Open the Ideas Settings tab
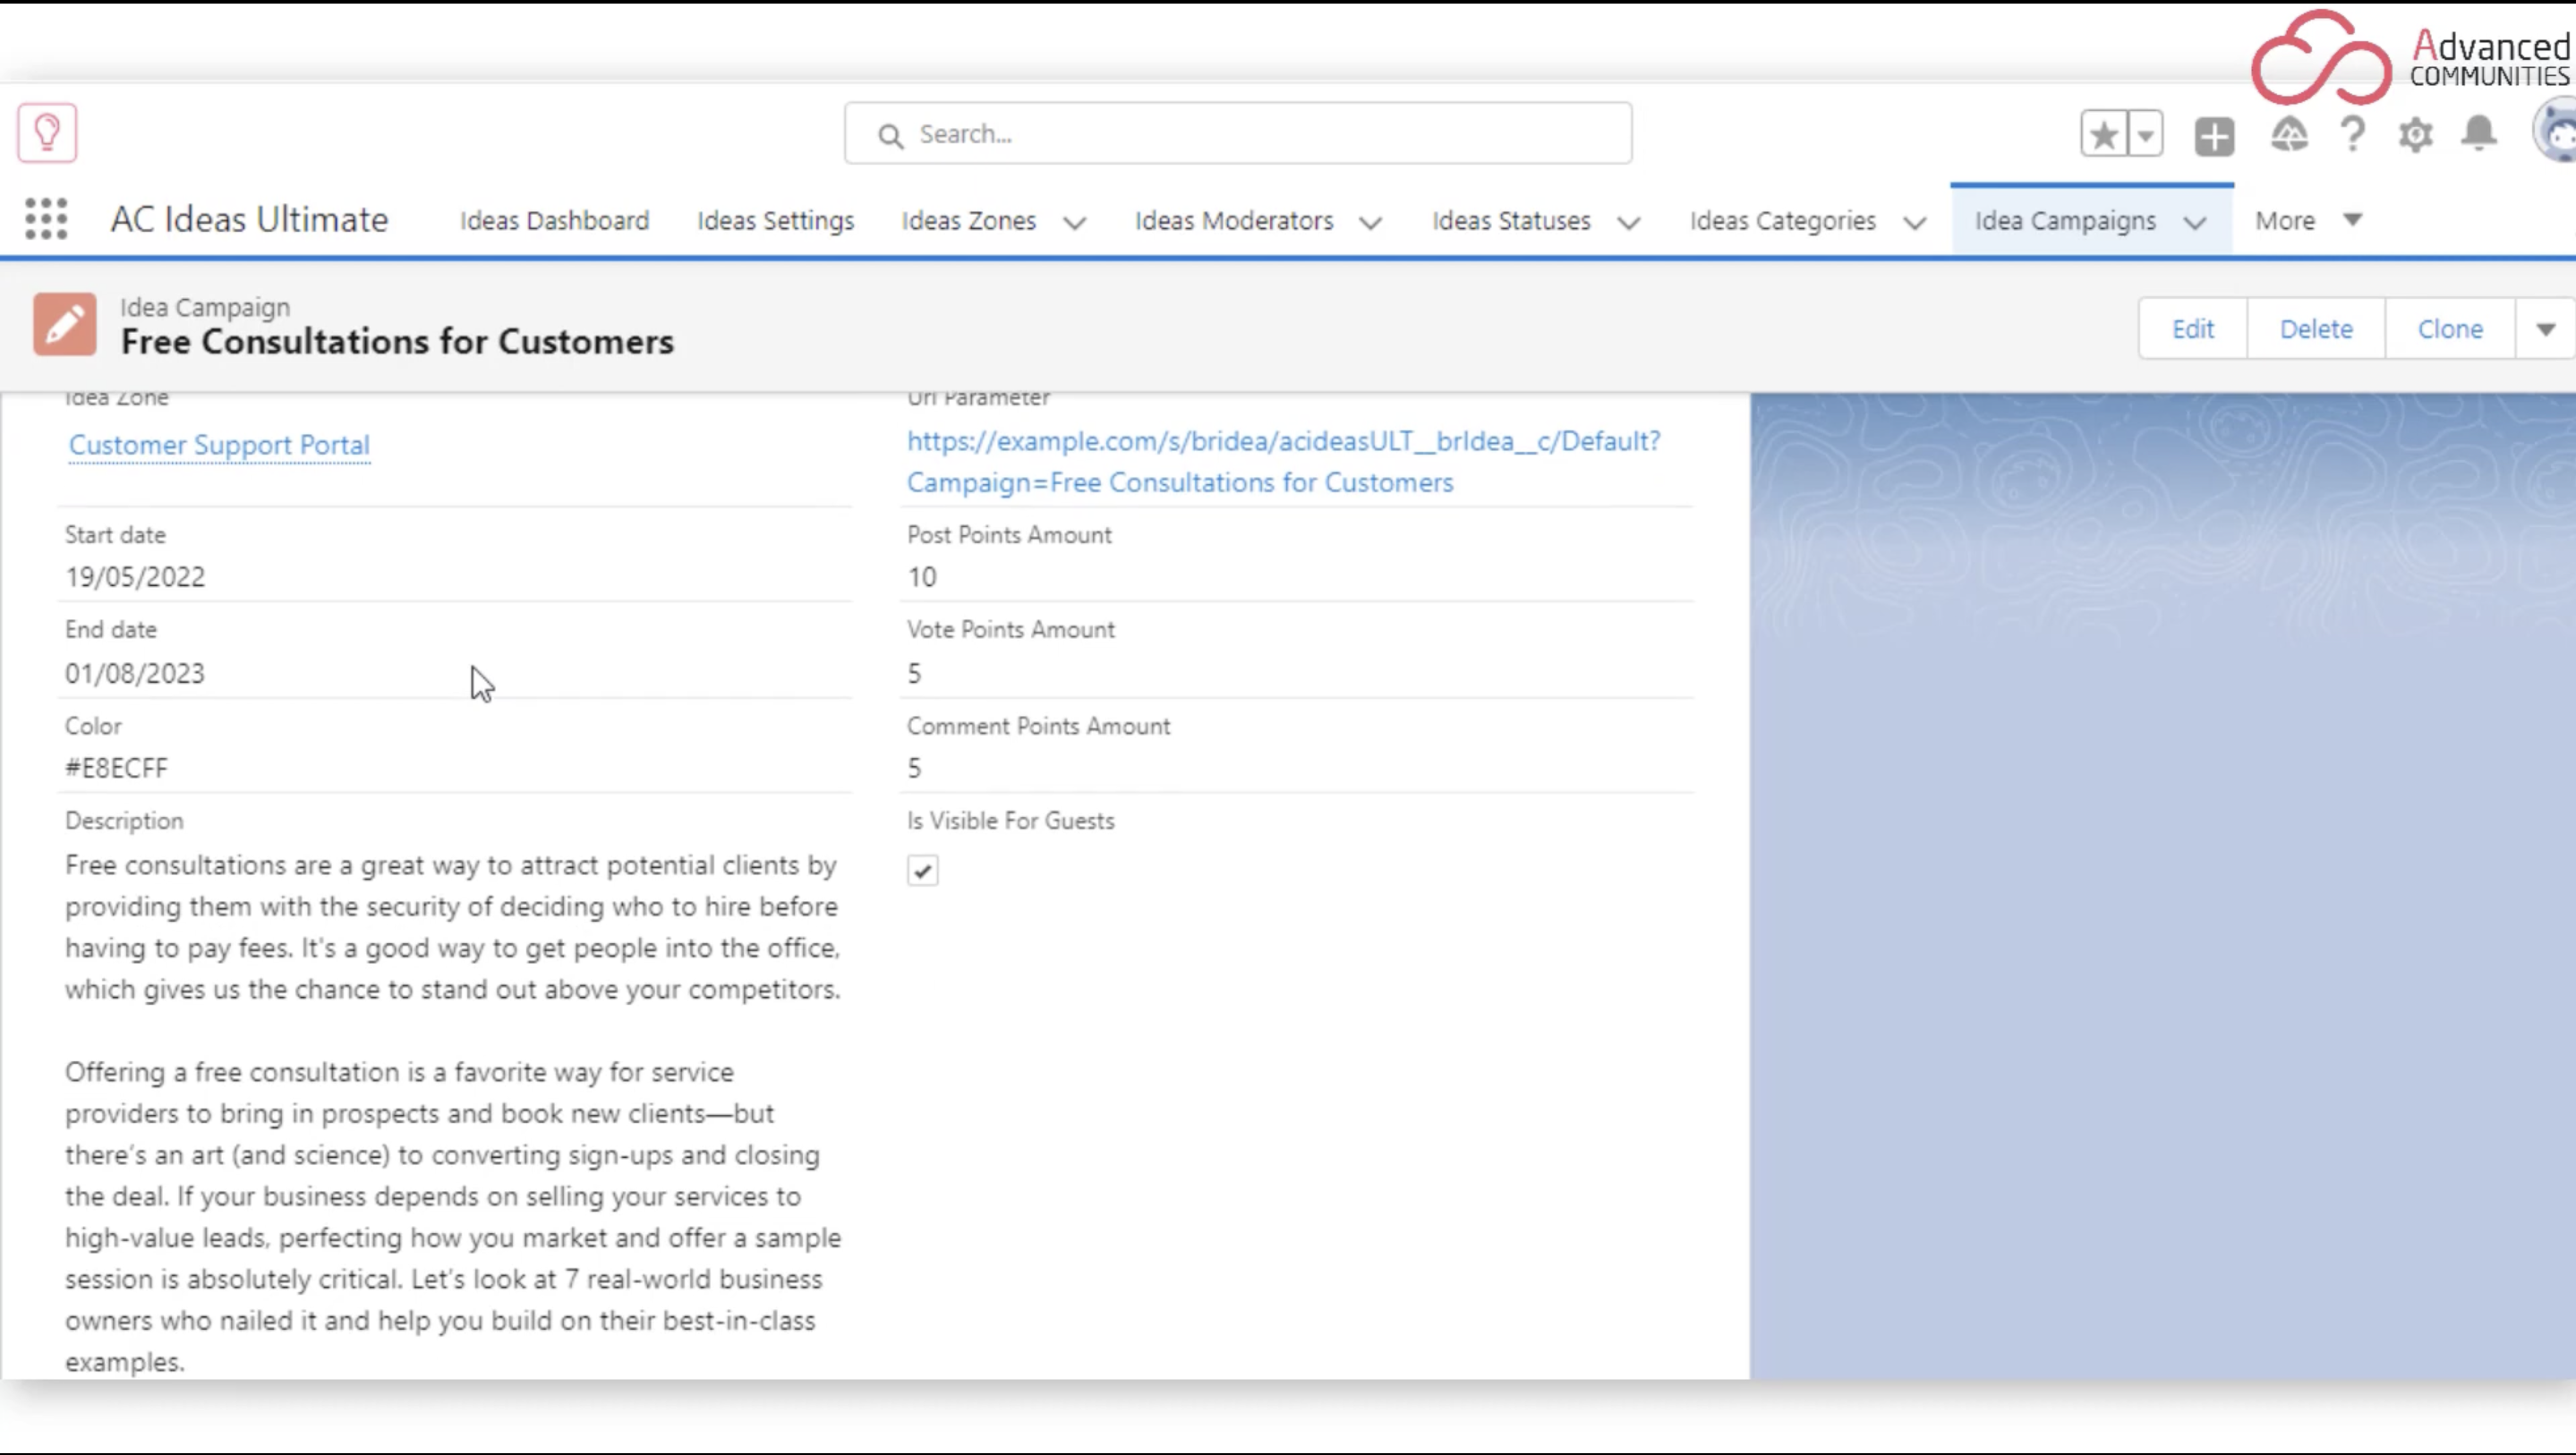2576x1455 pixels. click(x=776, y=220)
